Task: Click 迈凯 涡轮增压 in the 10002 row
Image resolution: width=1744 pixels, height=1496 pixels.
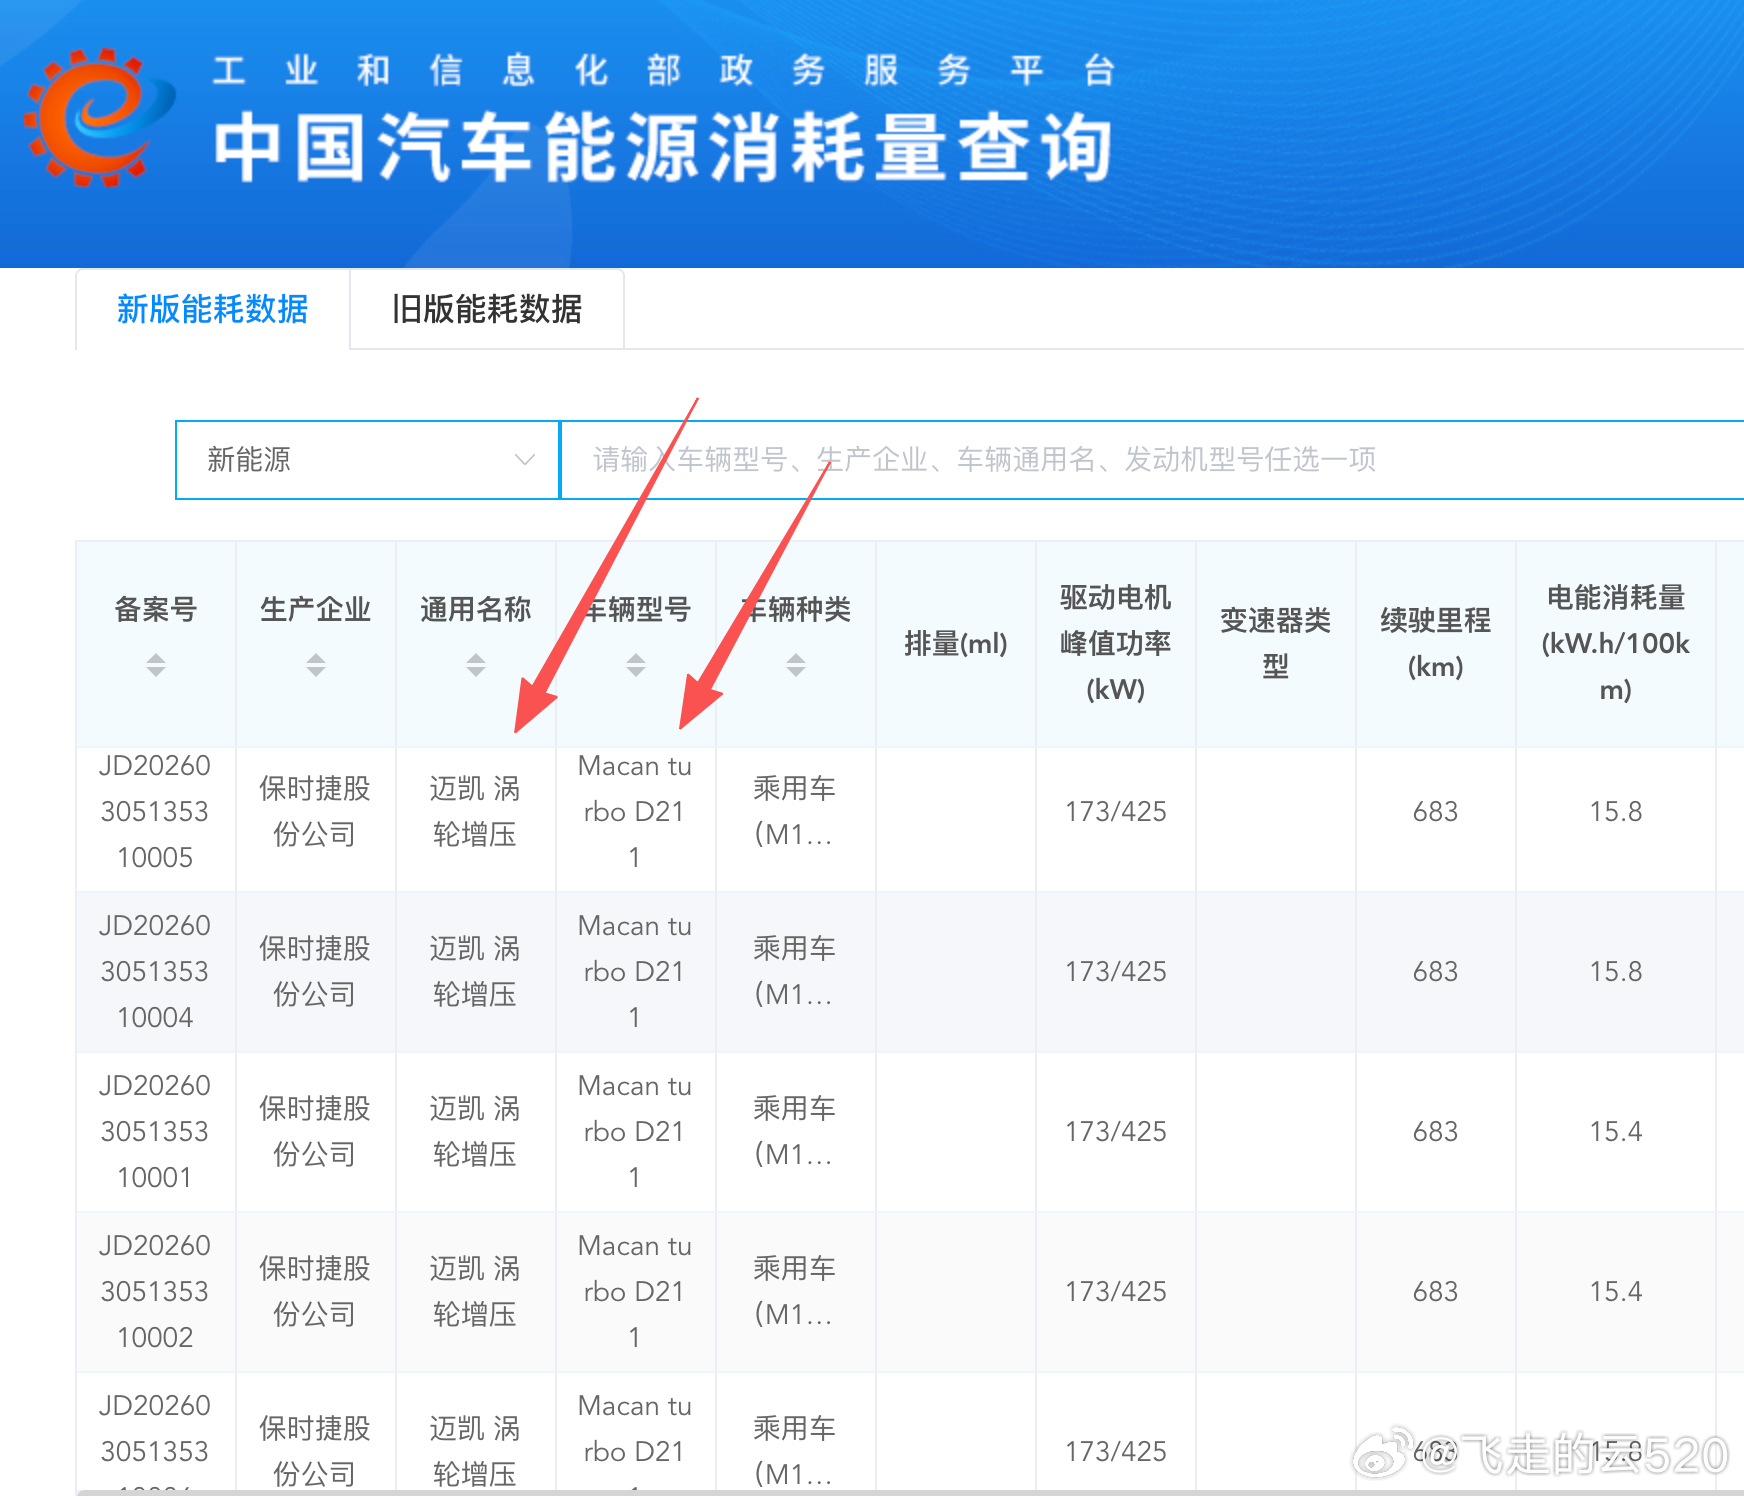Action: coord(475,1291)
